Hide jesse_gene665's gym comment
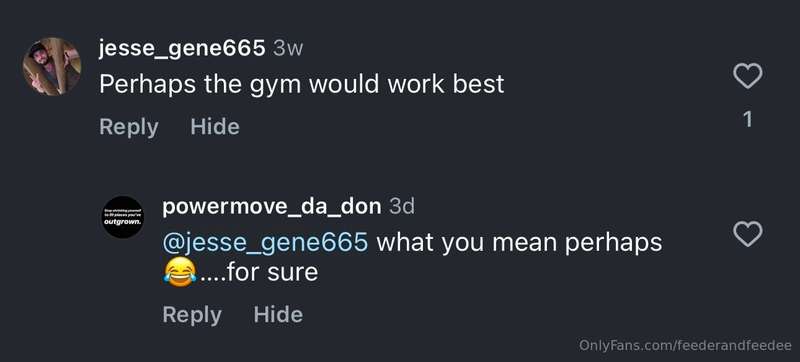The width and height of the screenshot is (800, 362). 215,126
